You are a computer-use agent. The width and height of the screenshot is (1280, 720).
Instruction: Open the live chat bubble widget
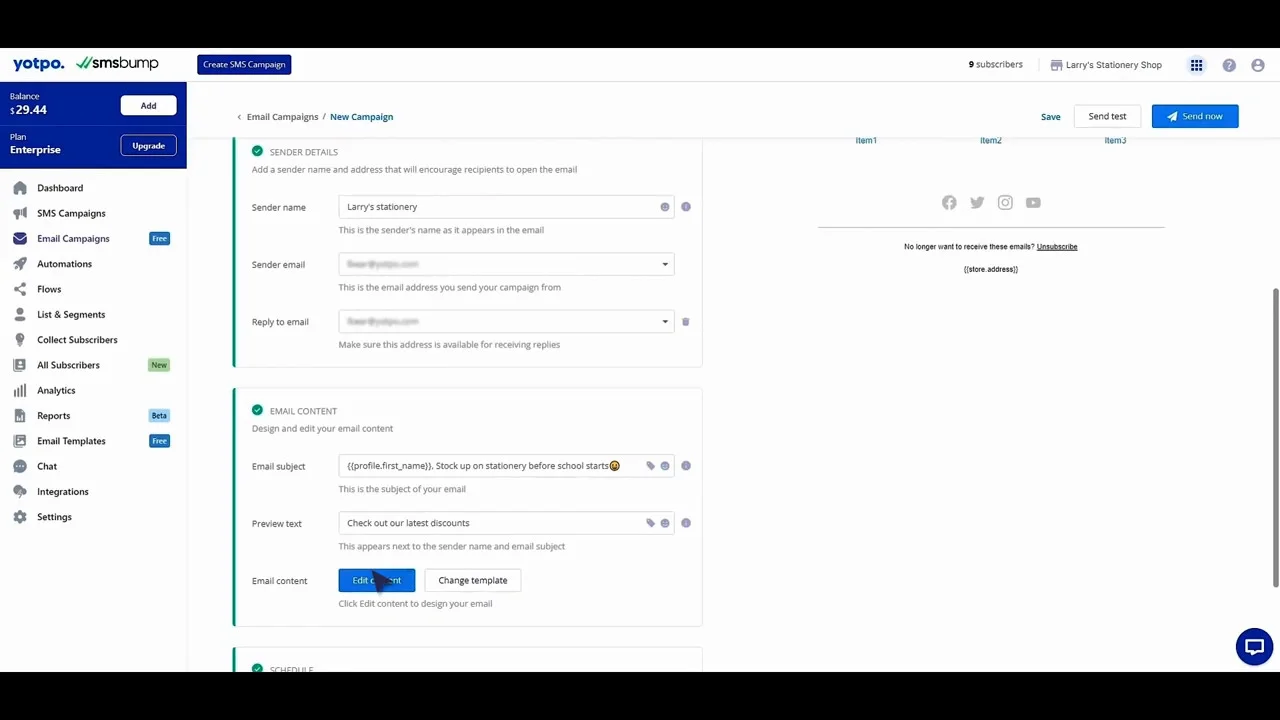click(x=1254, y=646)
